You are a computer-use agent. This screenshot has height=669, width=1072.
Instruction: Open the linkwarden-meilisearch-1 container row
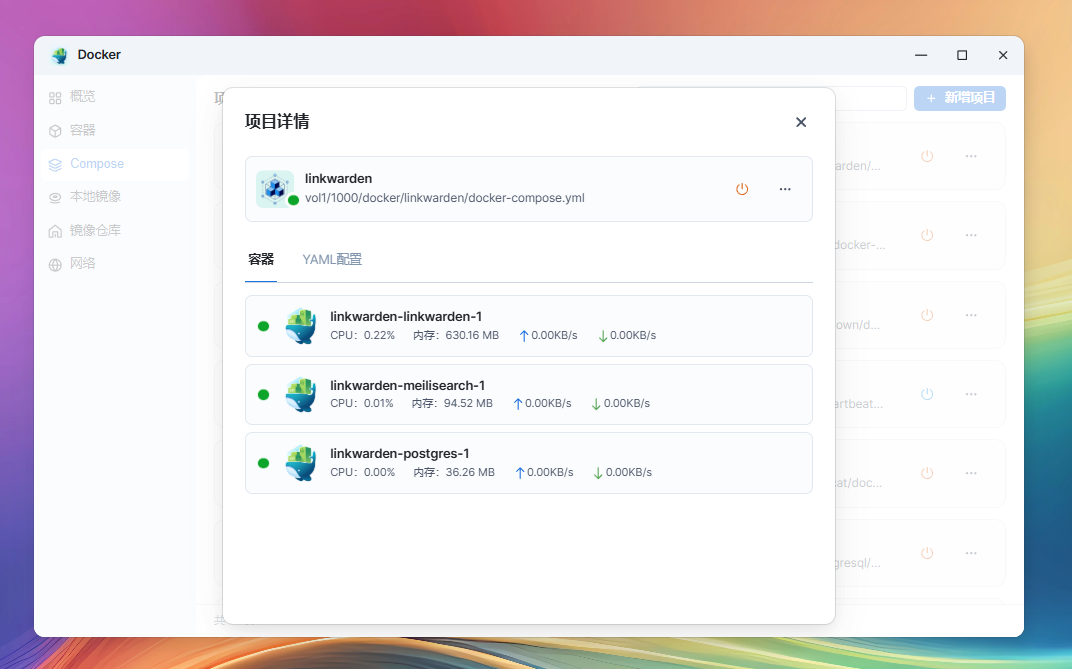pyautogui.click(x=528, y=394)
